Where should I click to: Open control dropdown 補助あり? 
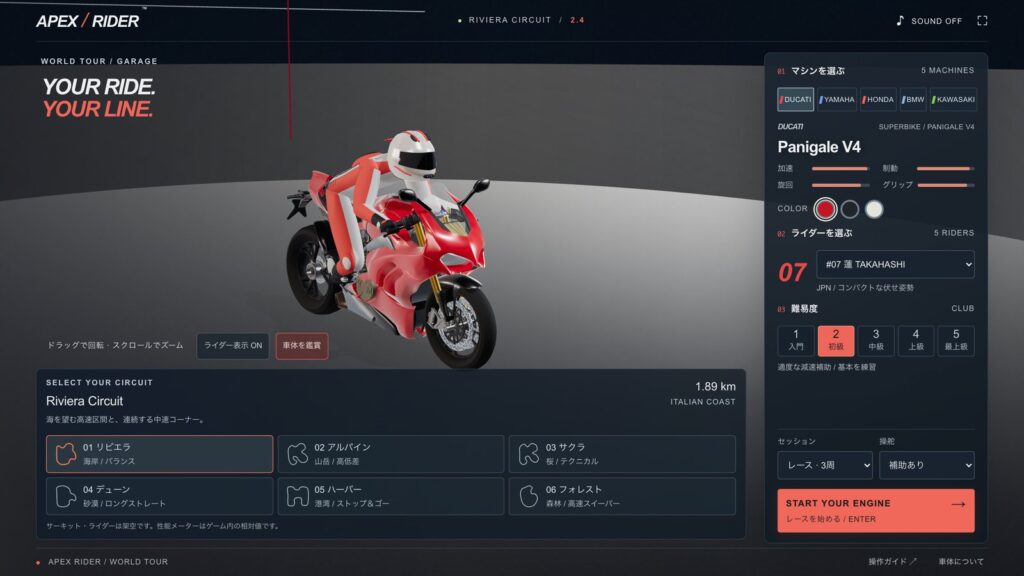(x=927, y=465)
